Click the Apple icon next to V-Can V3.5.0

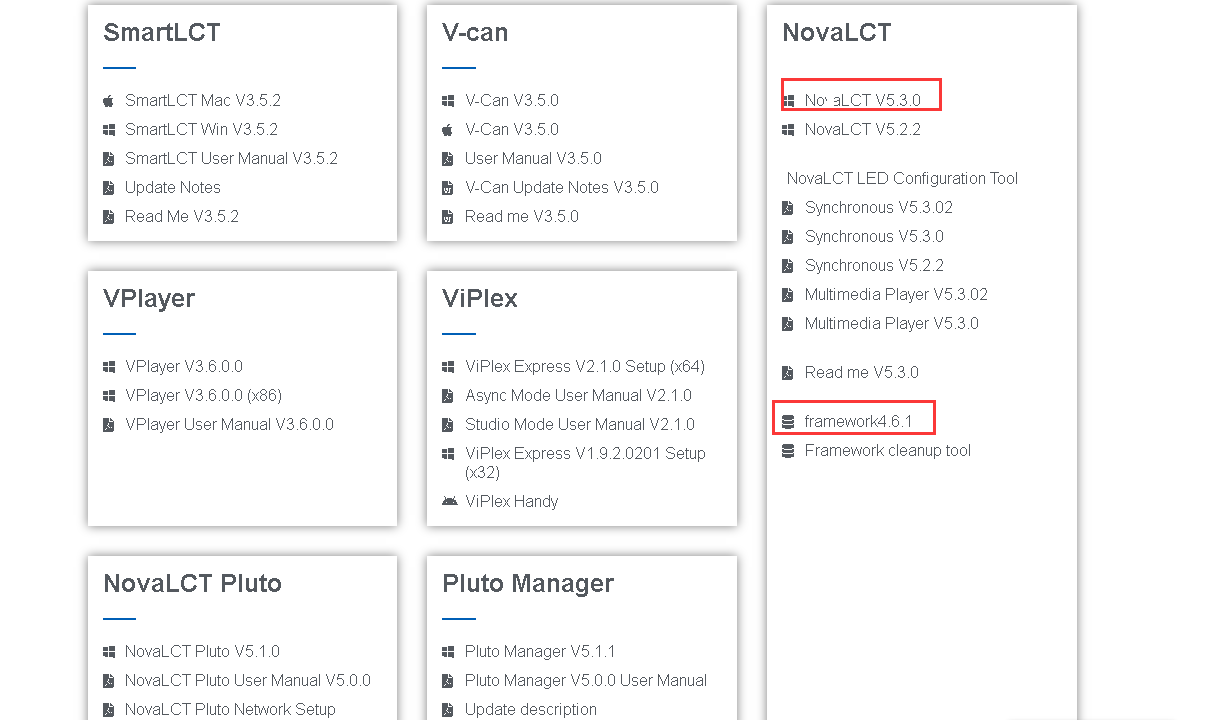click(x=448, y=130)
